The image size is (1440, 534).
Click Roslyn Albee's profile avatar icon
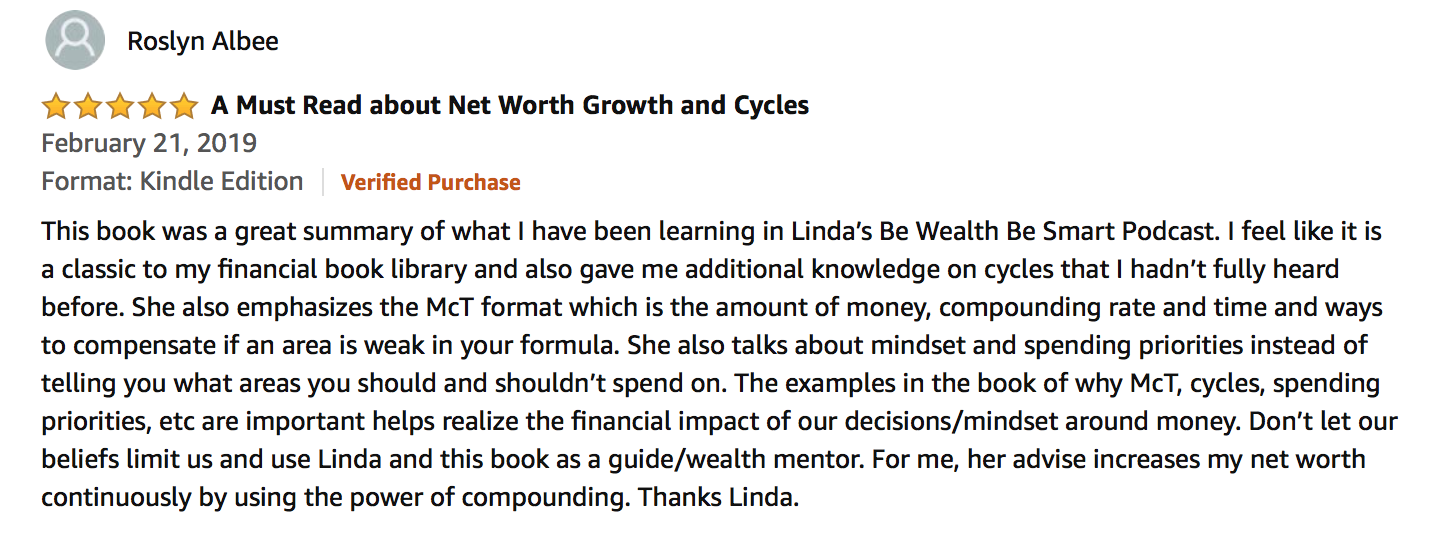point(75,40)
